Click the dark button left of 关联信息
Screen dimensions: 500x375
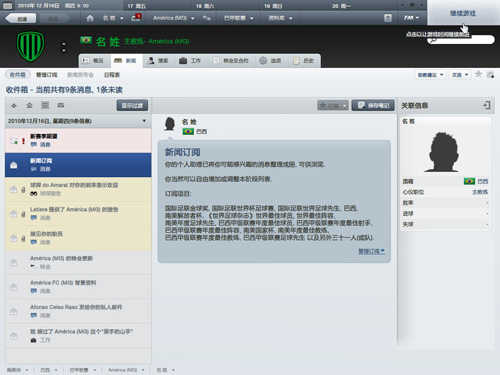pos(373,106)
